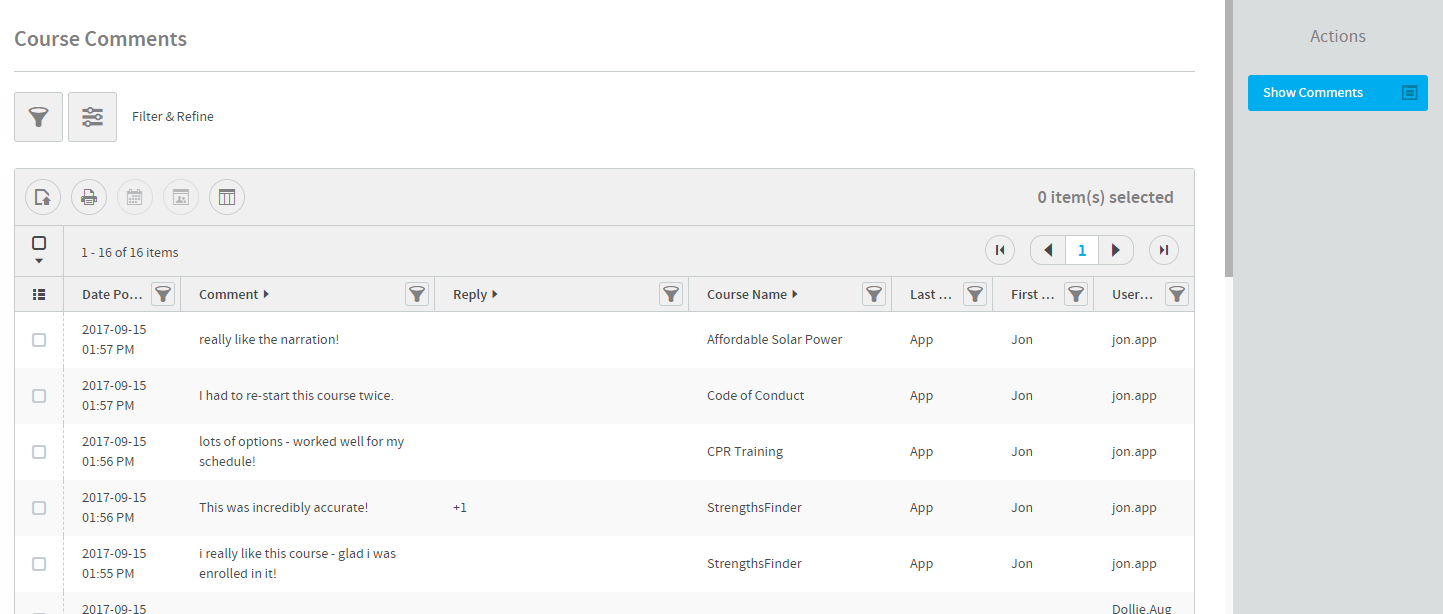Click the Affordable Solar Power course name
Screen dimensions: 1443x614
[x=775, y=340]
